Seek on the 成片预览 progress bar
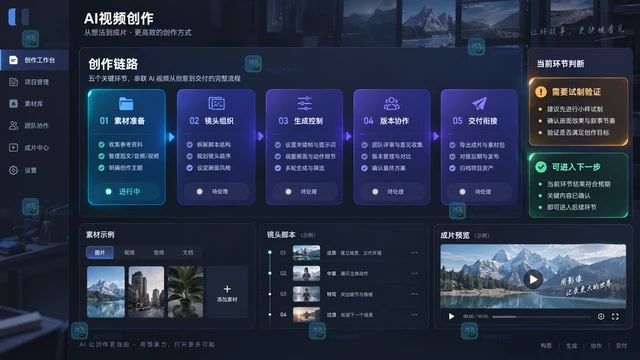 tap(541, 316)
